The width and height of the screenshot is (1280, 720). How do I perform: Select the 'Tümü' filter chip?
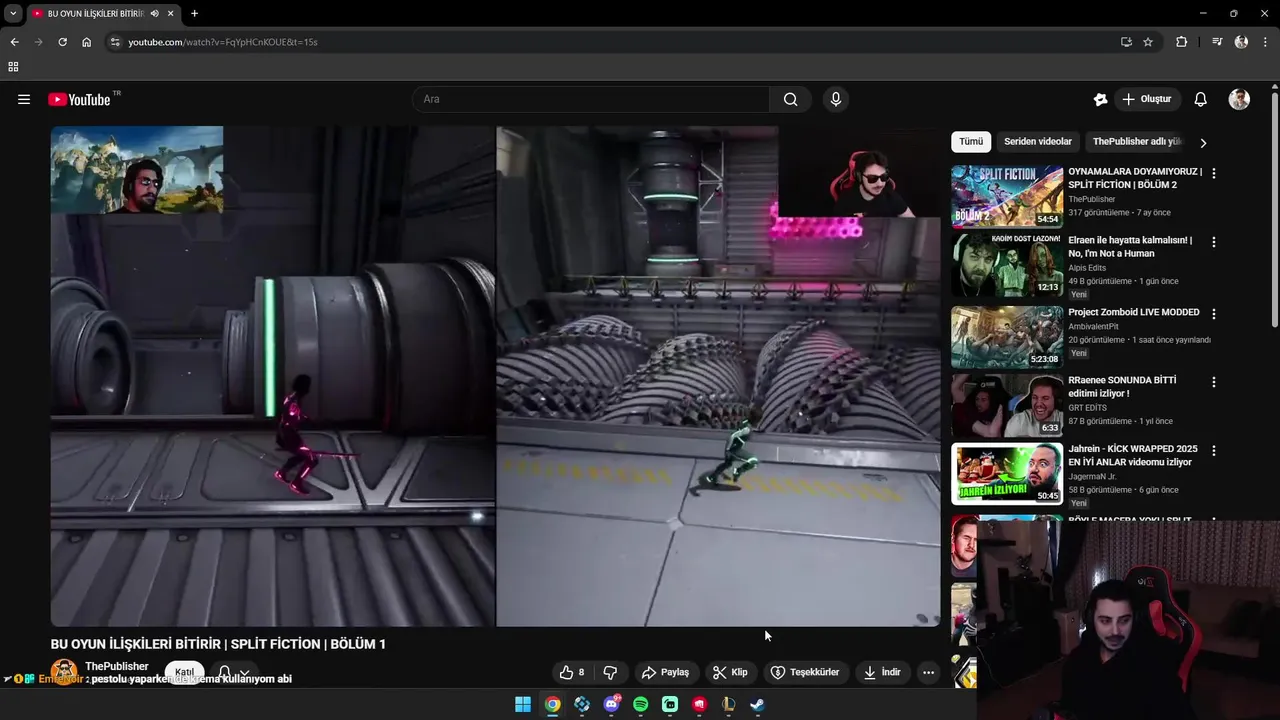[x=971, y=142]
